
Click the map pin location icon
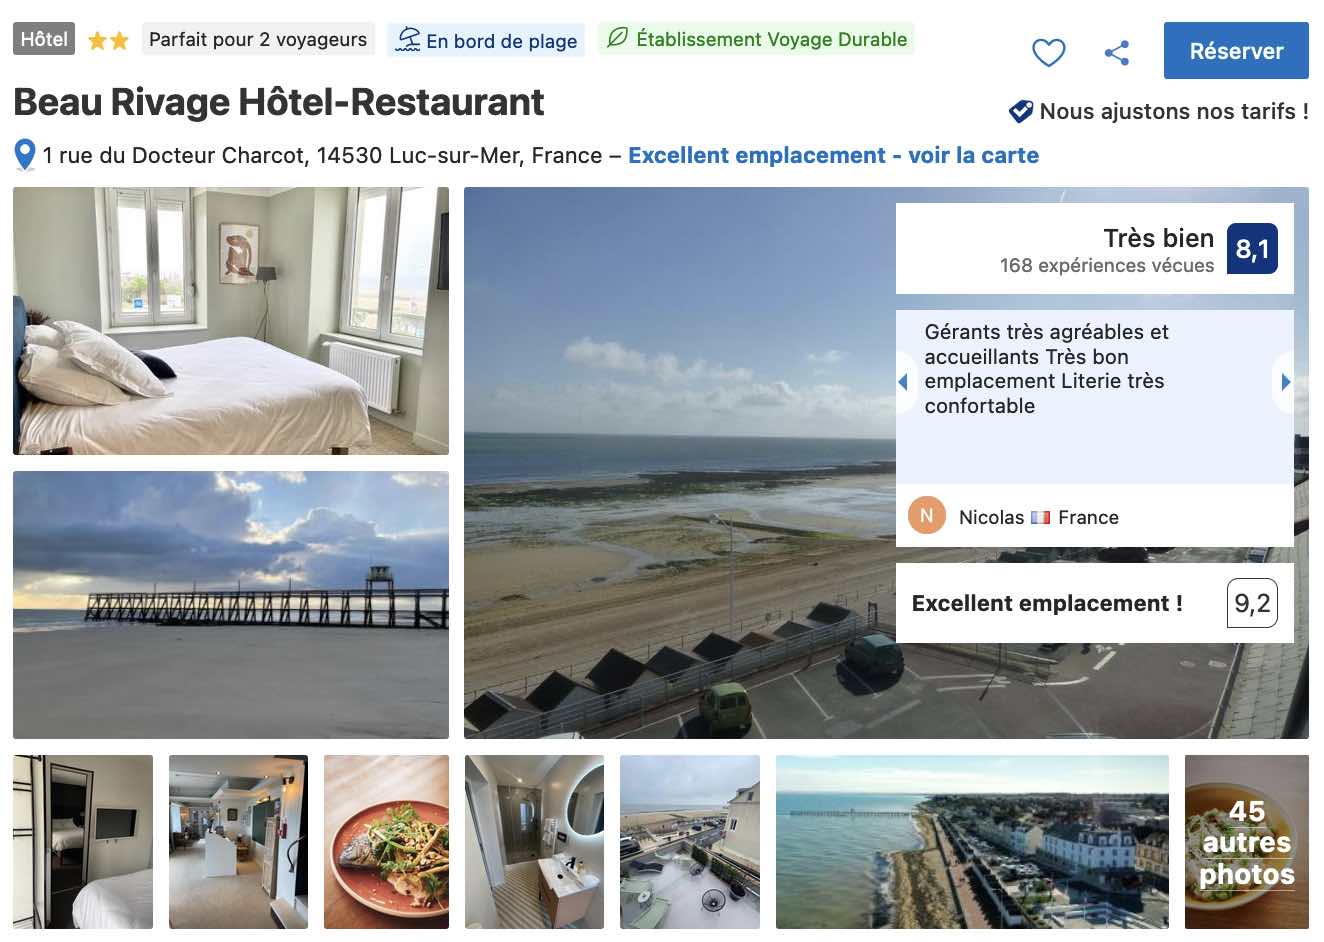(25, 155)
